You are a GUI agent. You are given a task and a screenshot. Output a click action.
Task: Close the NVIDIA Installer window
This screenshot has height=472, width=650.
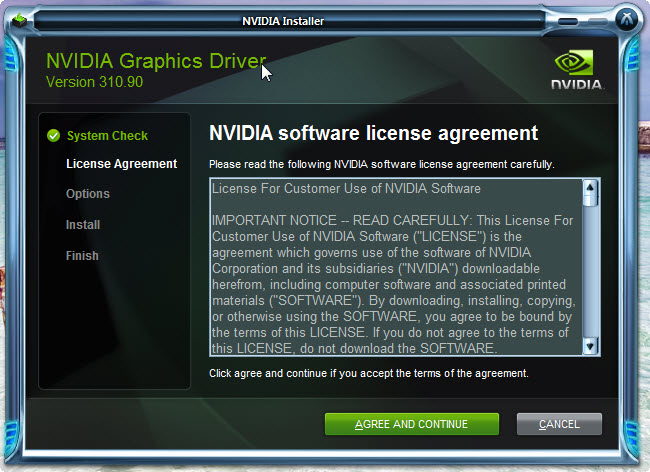pyautogui.click(x=626, y=19)
